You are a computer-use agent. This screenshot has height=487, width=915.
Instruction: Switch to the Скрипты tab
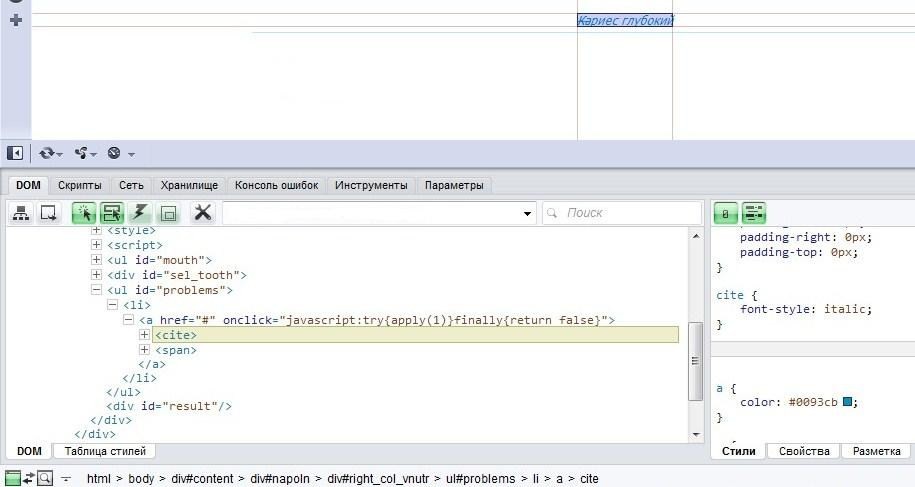(x=79, y=185)
